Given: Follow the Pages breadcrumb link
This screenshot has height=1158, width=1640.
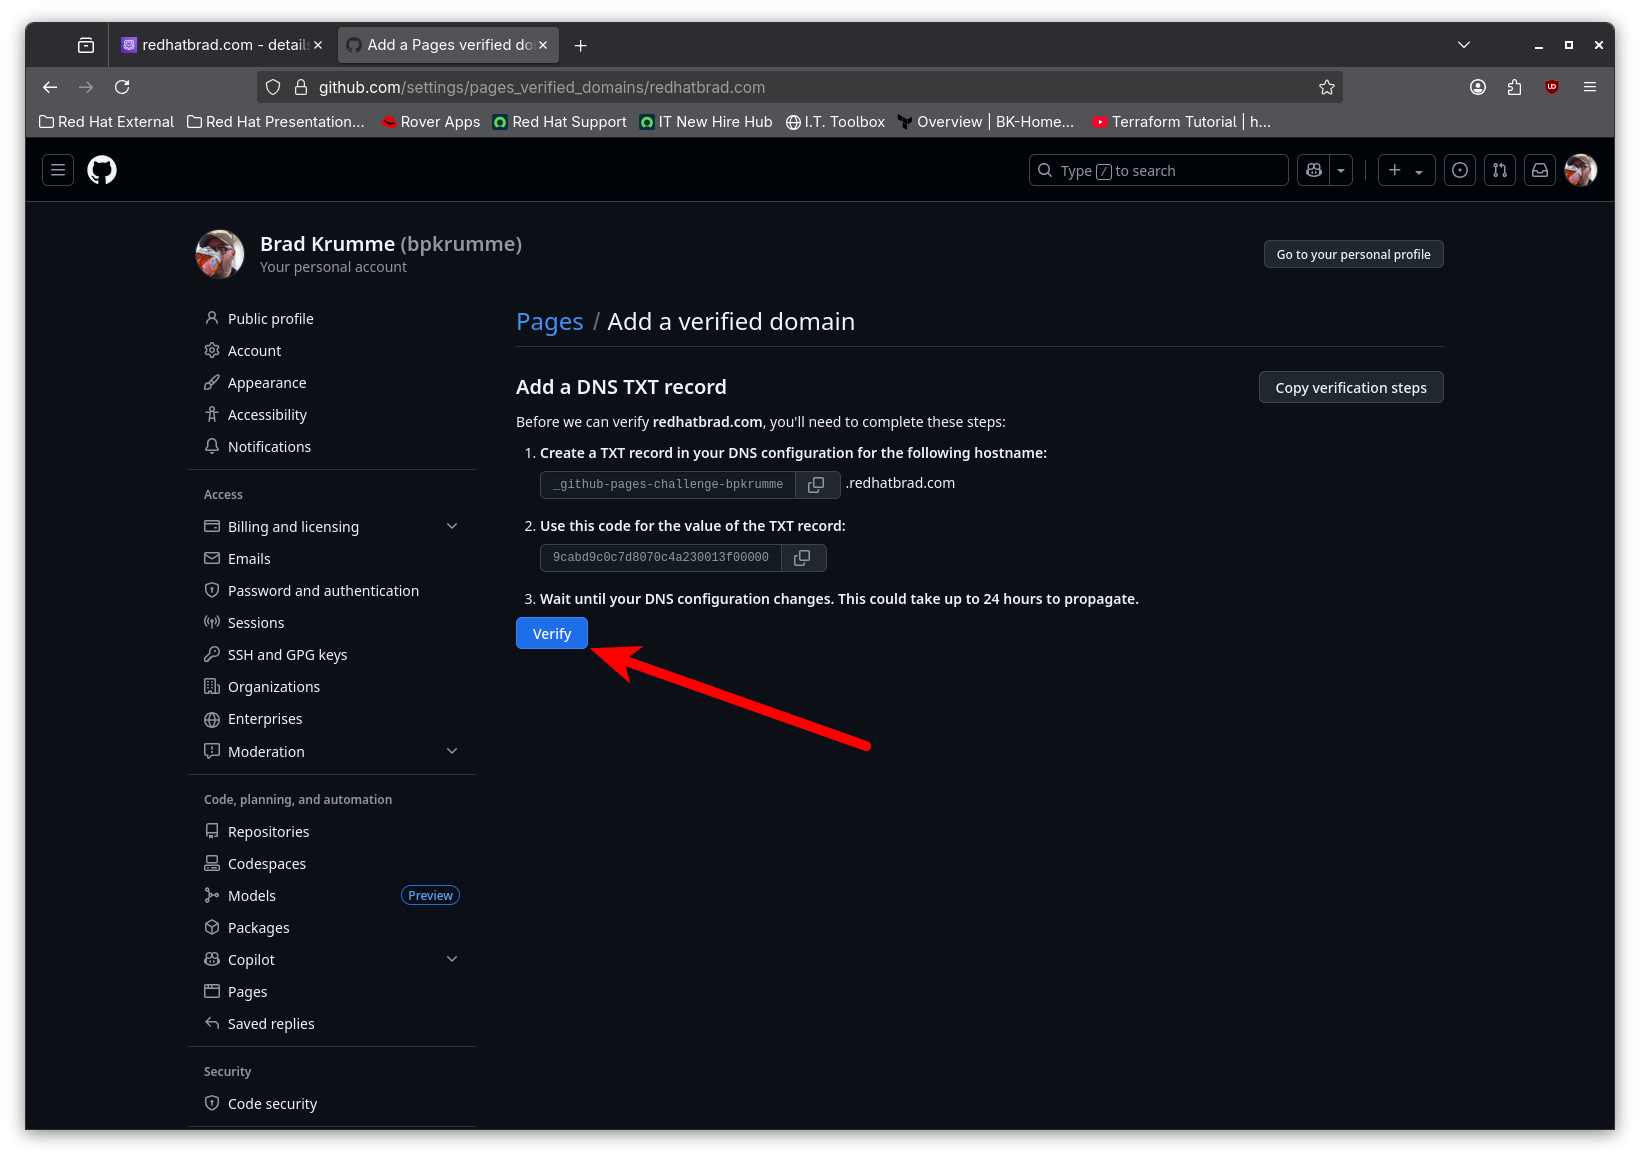Looking at the screenshot, I should (549, 322).
